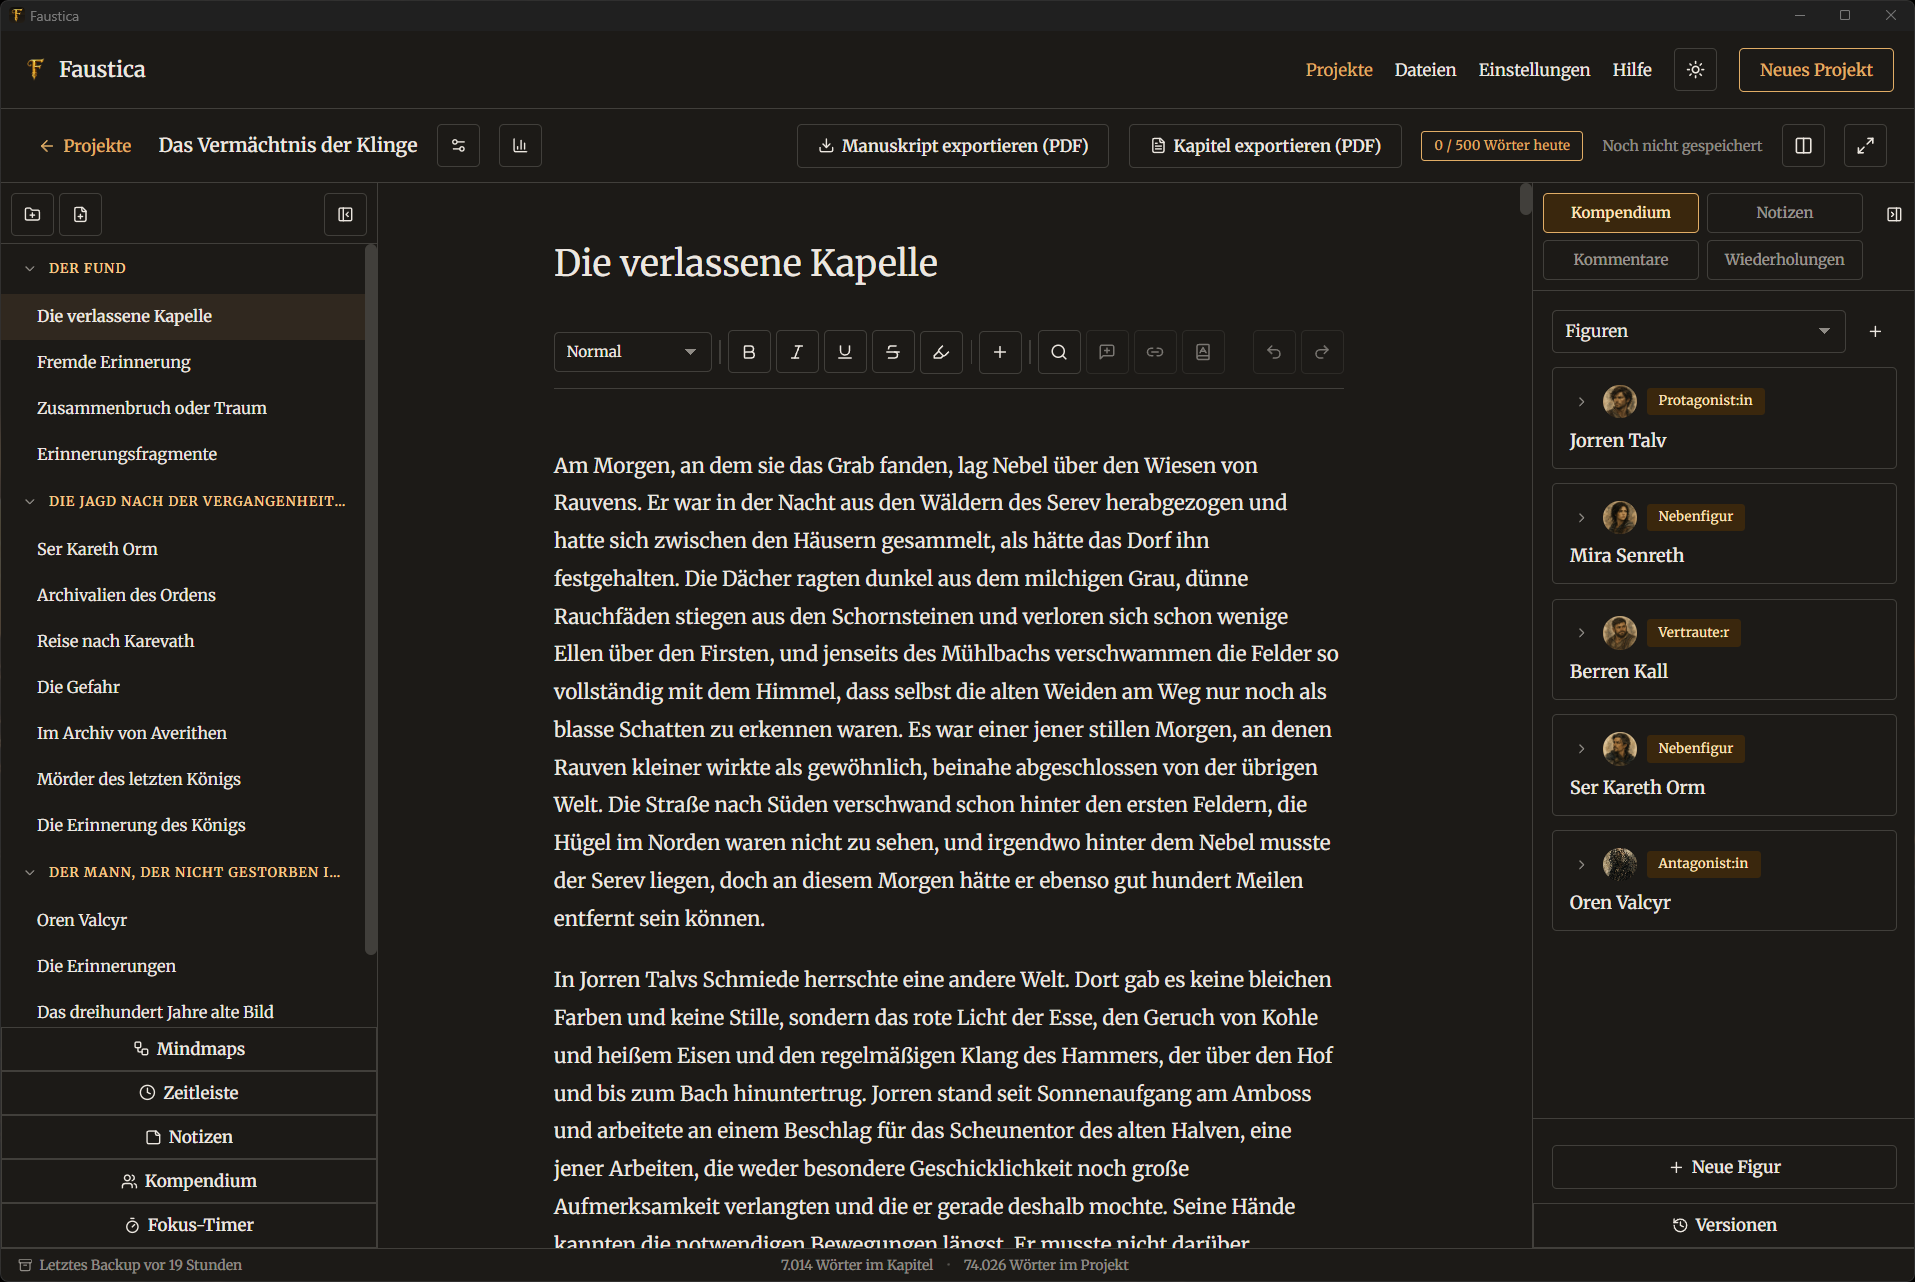
Task: Open Mindmaps from sidebar
Action: coord(189,1049)
